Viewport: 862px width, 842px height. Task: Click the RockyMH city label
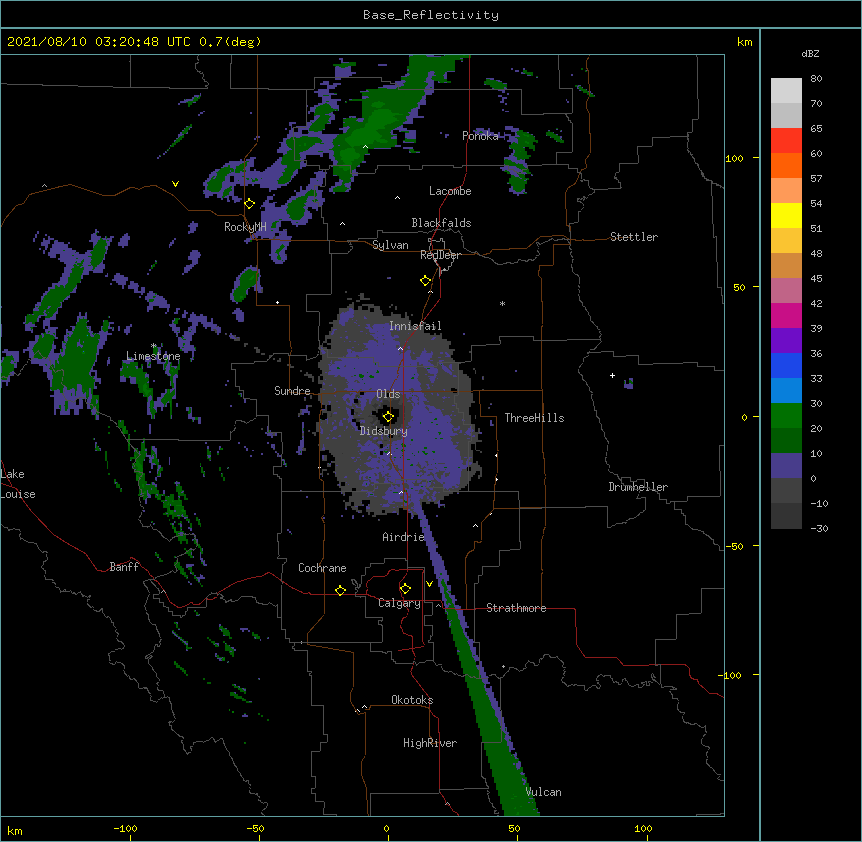pos(245,227)
